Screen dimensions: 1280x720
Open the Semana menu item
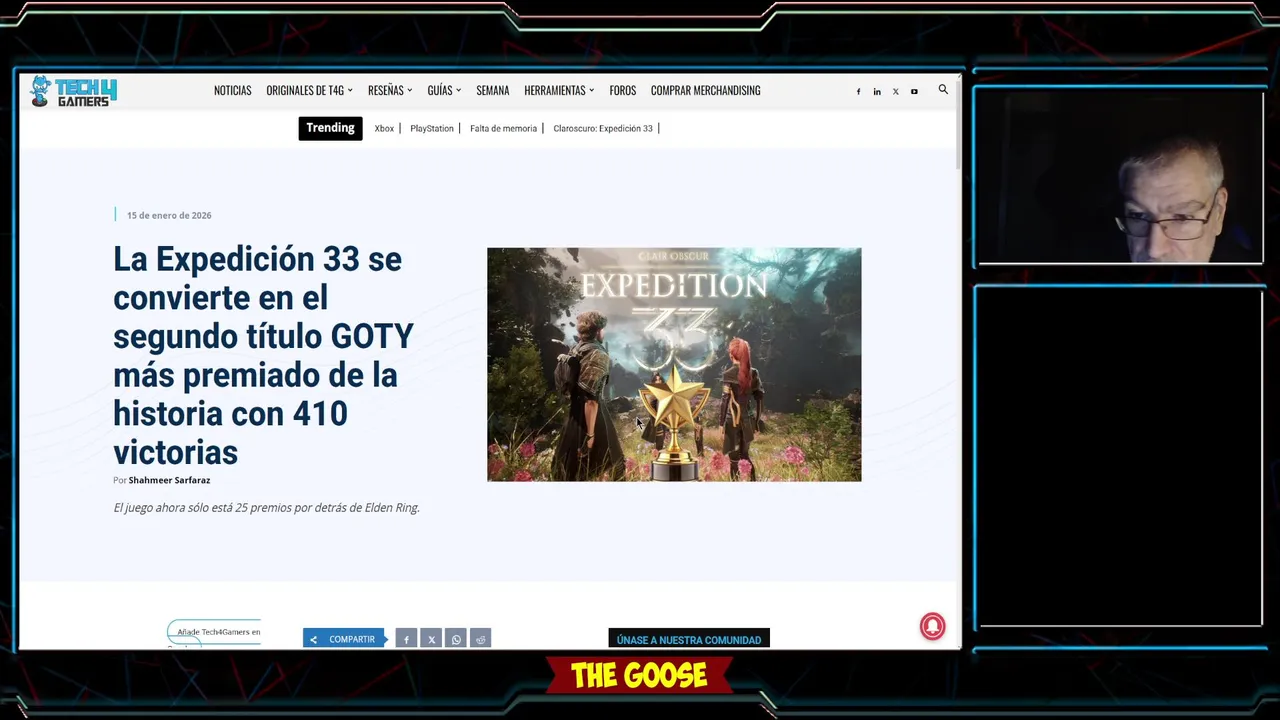tap(492, 90)
